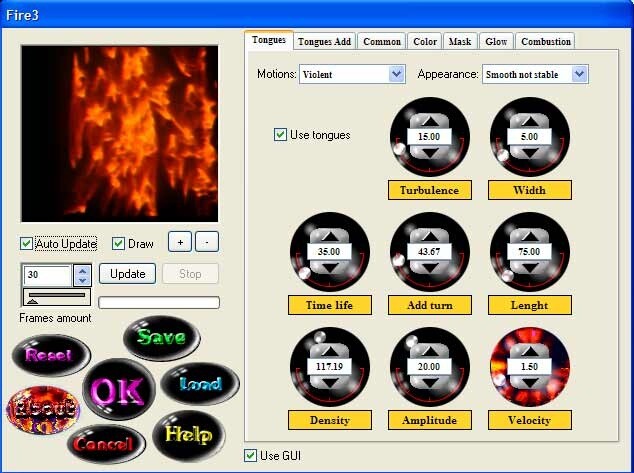This screenshot has width=634, height=473.
Task: Click the Density value field 117.19
Action: 329,367
